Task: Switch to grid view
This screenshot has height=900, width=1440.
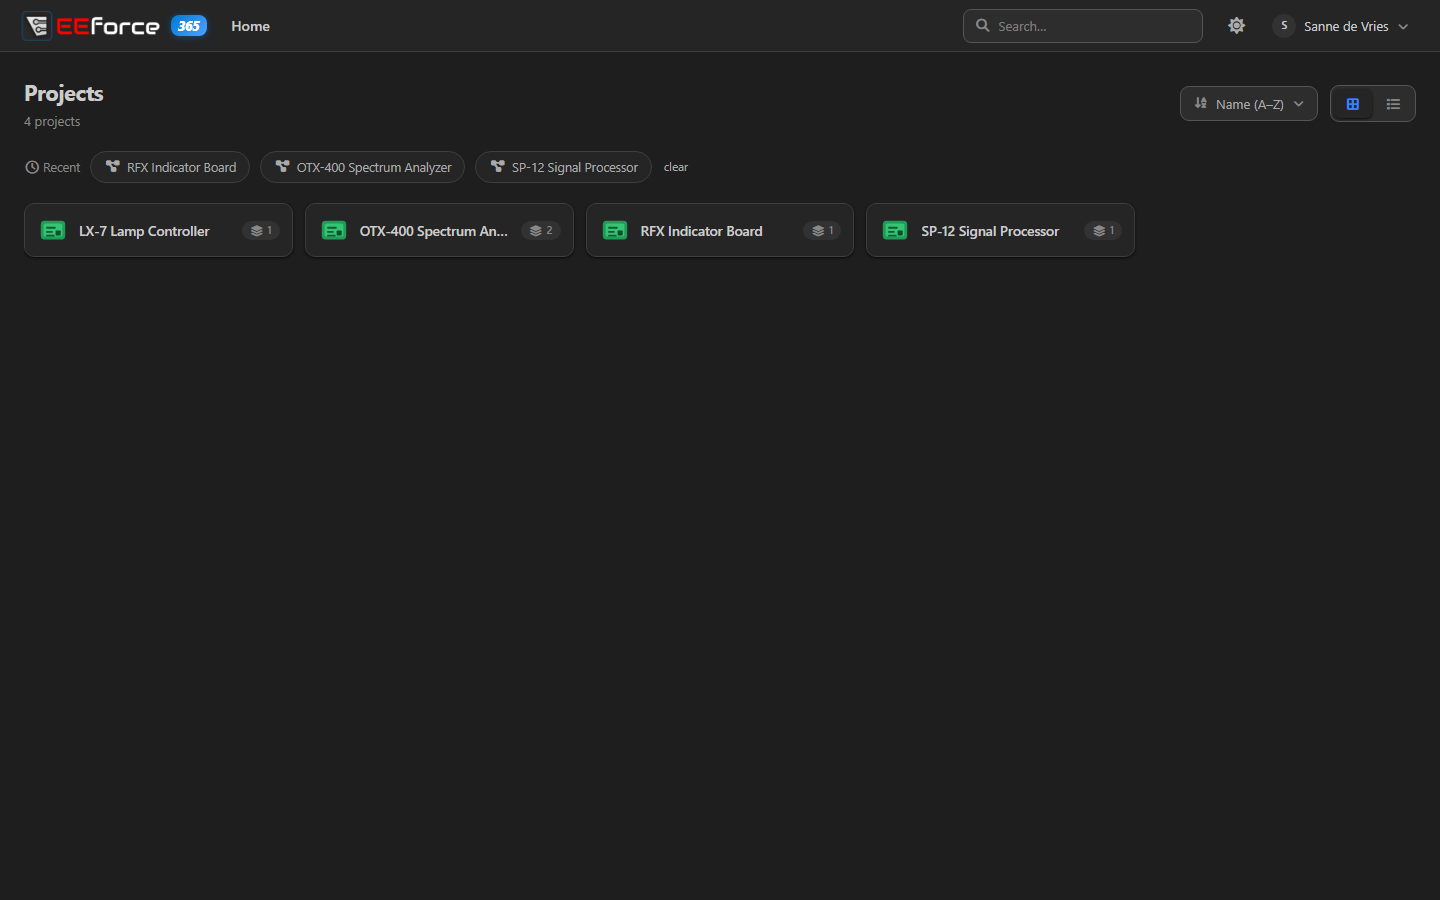Action: 1353,104
